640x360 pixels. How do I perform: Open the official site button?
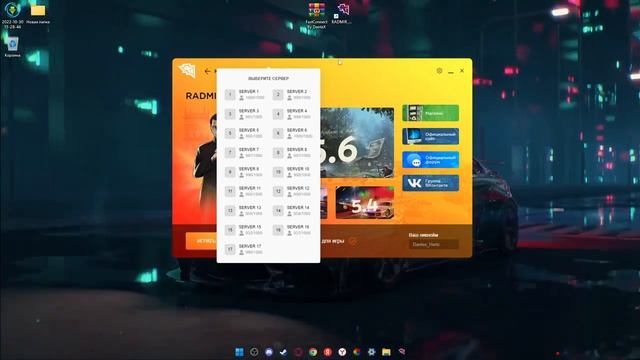[430, 136]
